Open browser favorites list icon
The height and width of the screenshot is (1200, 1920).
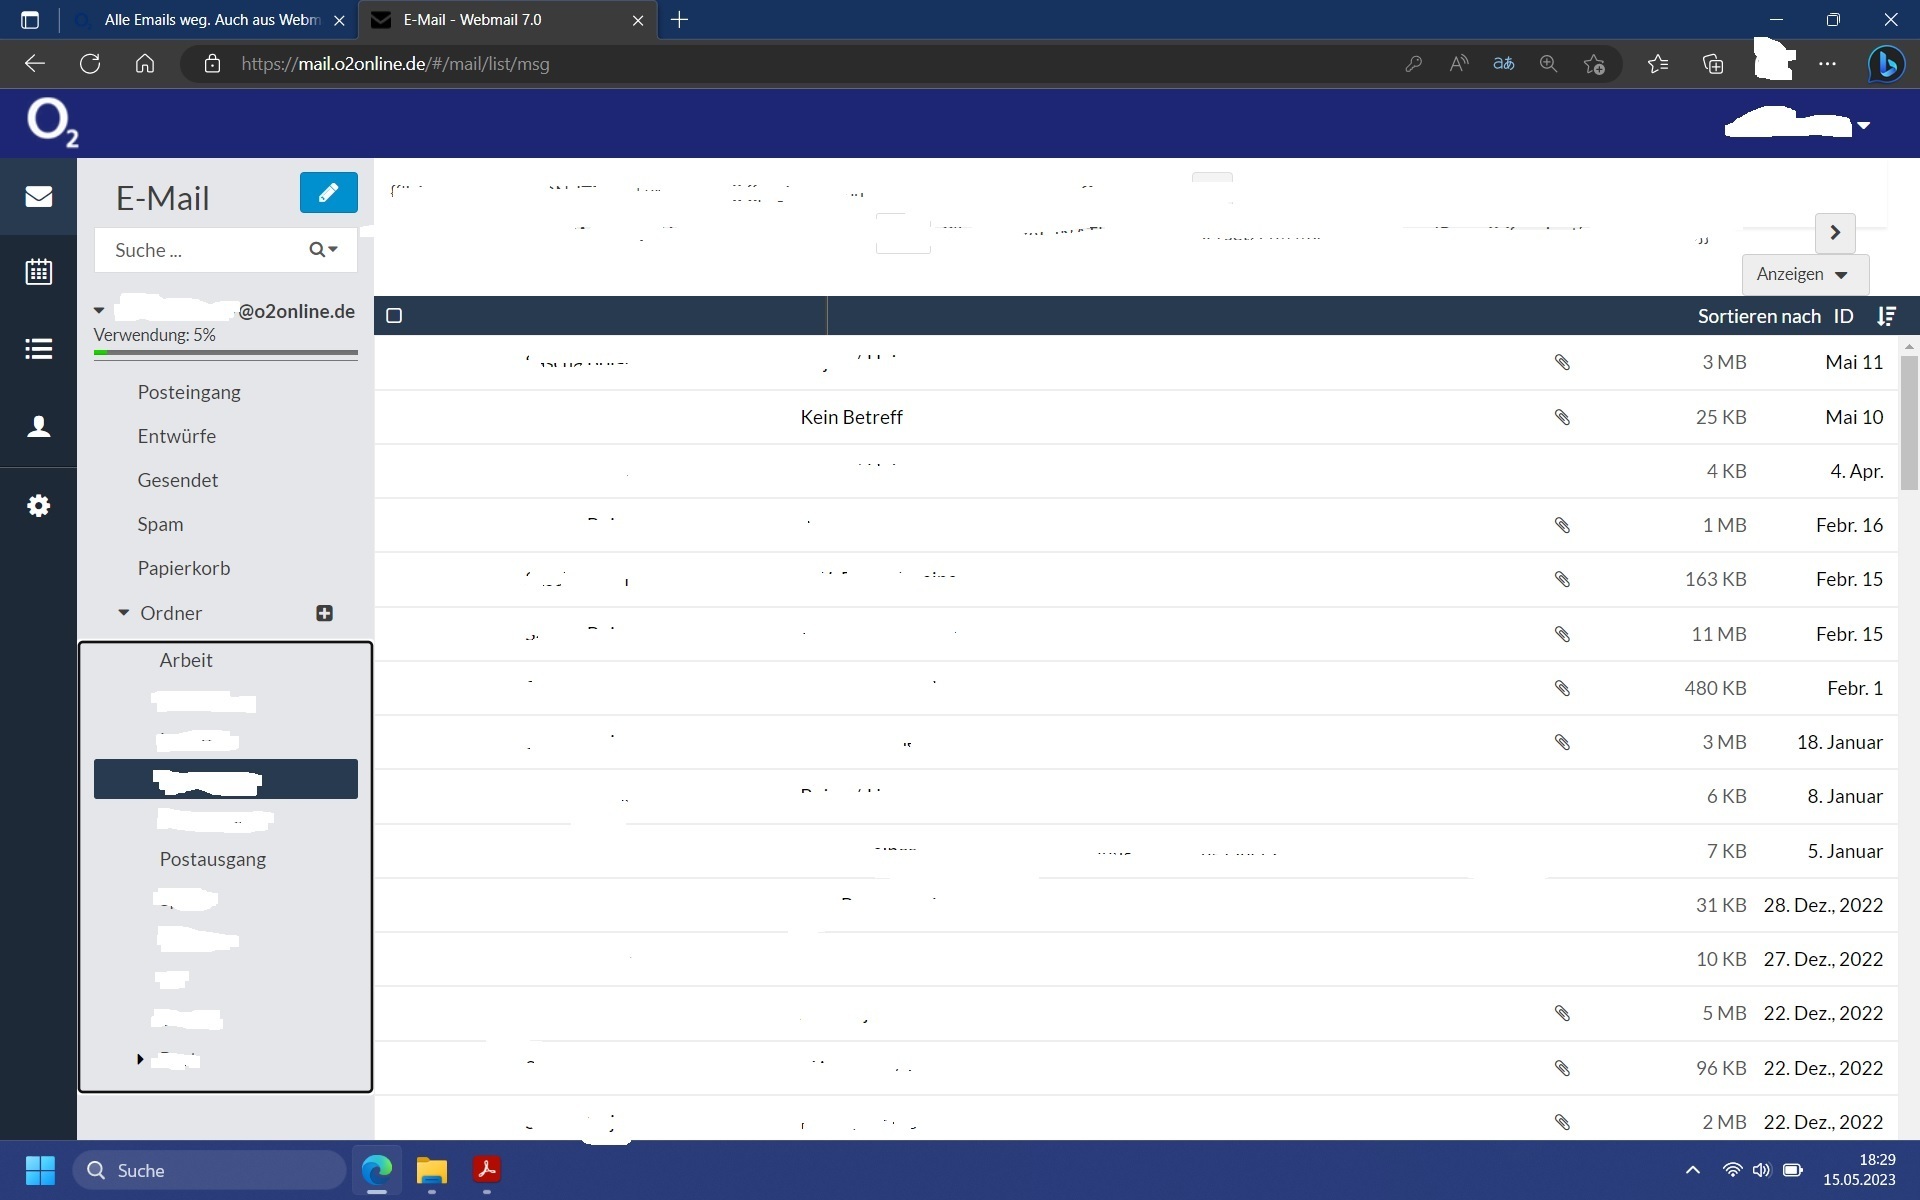[1658, 64]
